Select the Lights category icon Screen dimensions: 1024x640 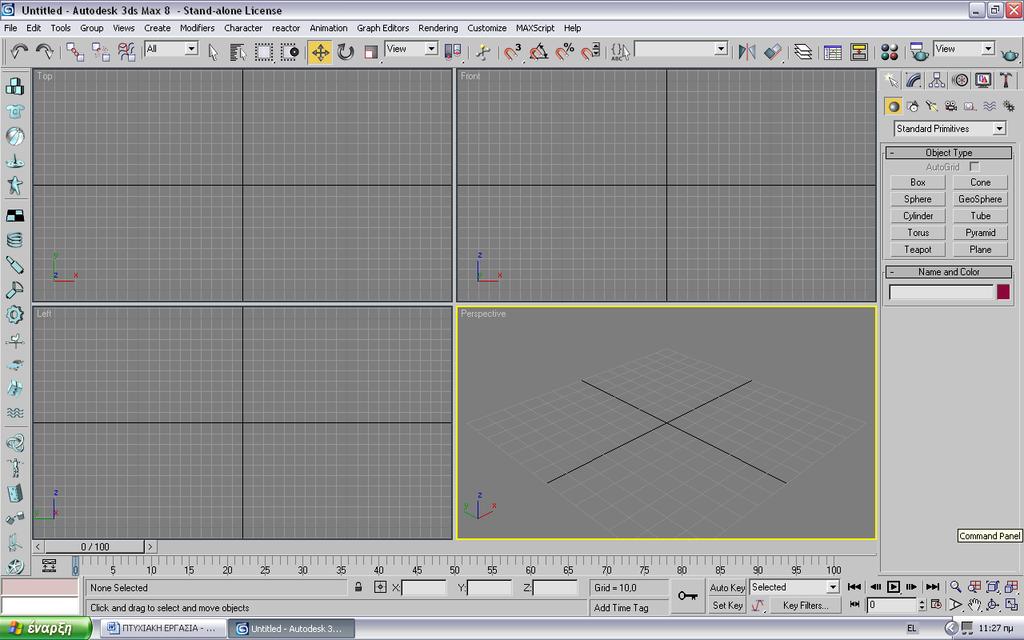click(932, 106)
